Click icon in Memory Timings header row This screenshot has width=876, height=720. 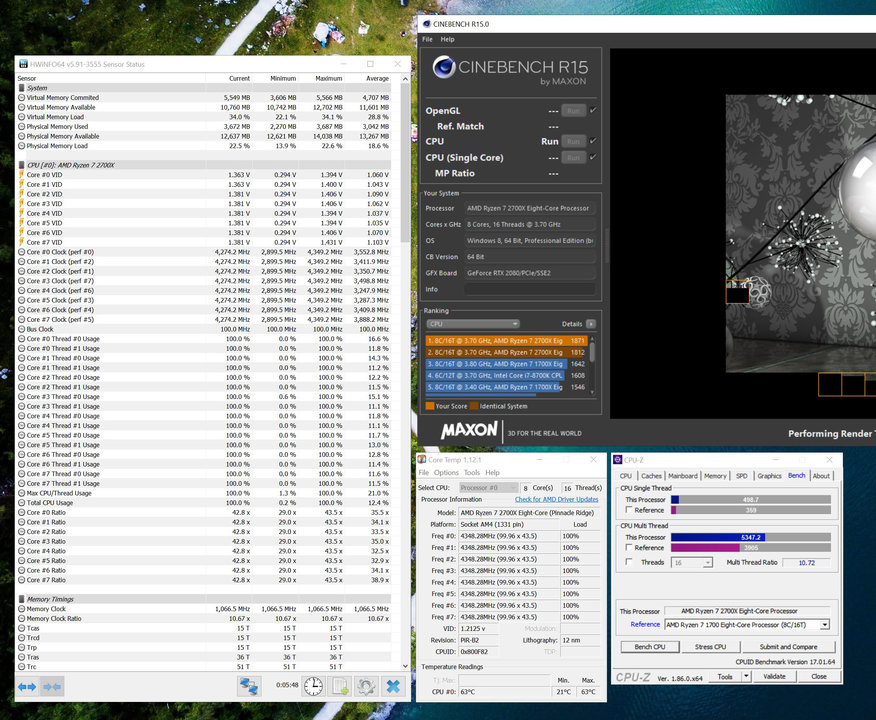[x=22, y=599]
